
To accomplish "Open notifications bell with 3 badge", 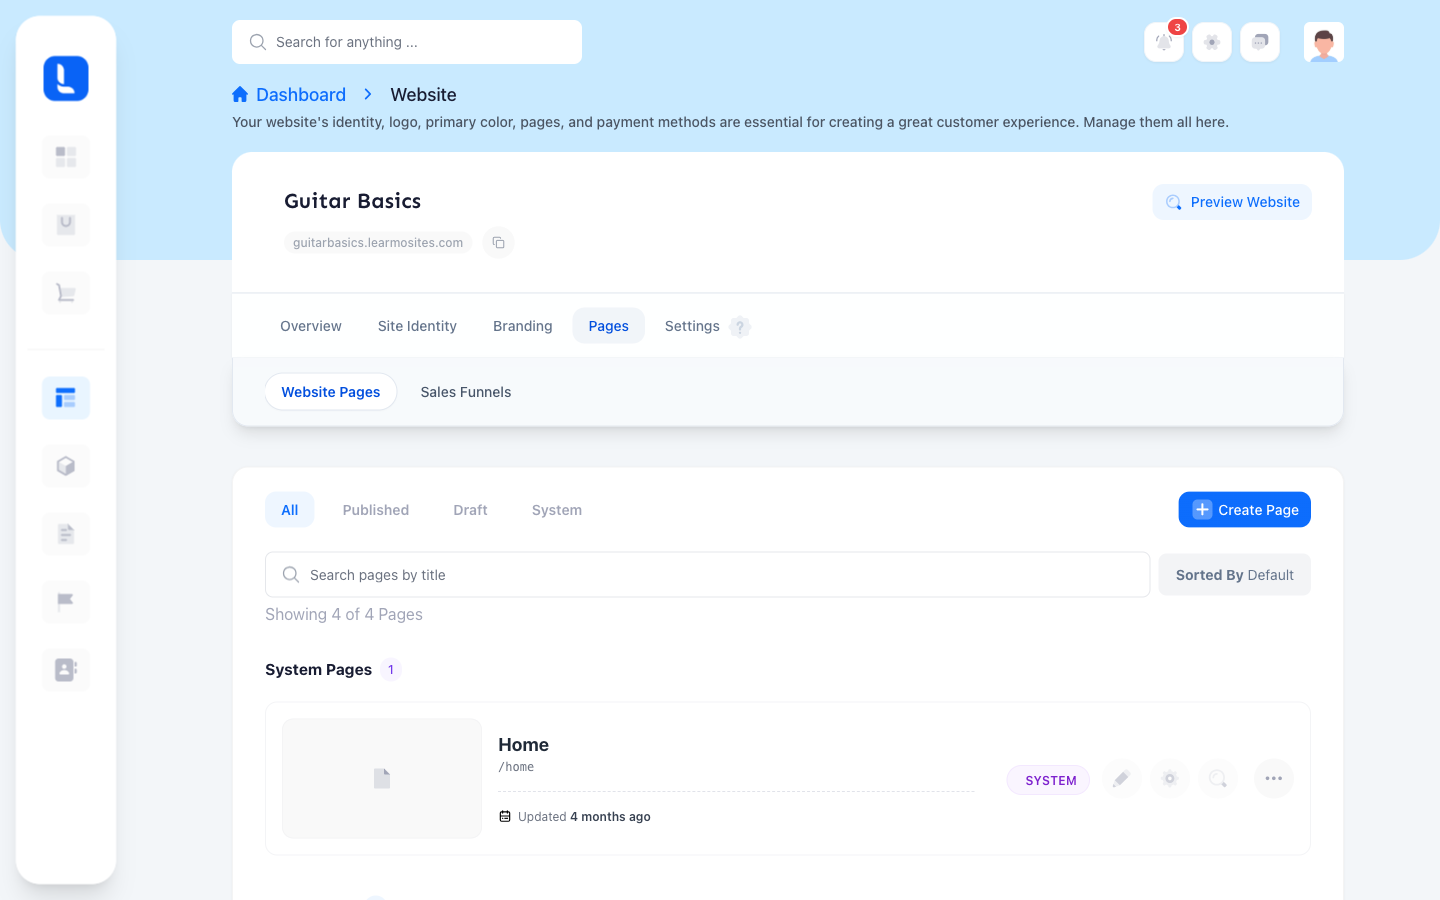I will (1164, 42).
